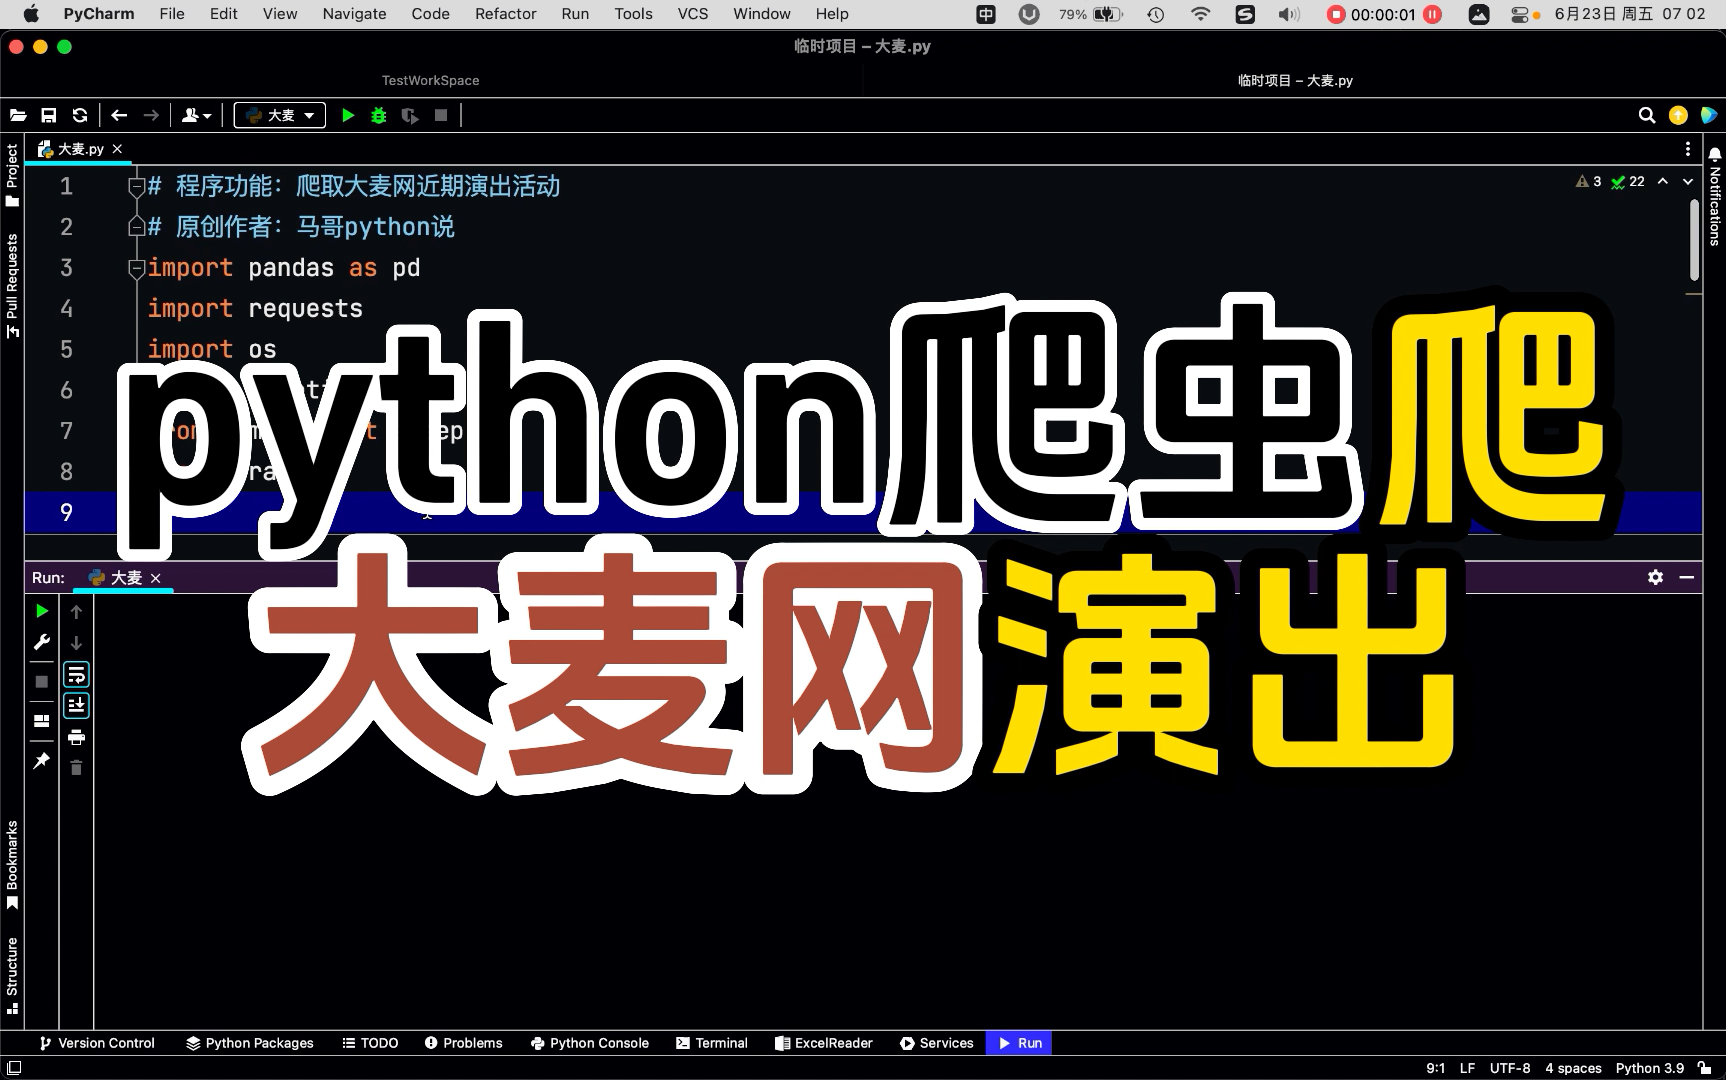Navigate forward with the right arrow

pos(151,115)
